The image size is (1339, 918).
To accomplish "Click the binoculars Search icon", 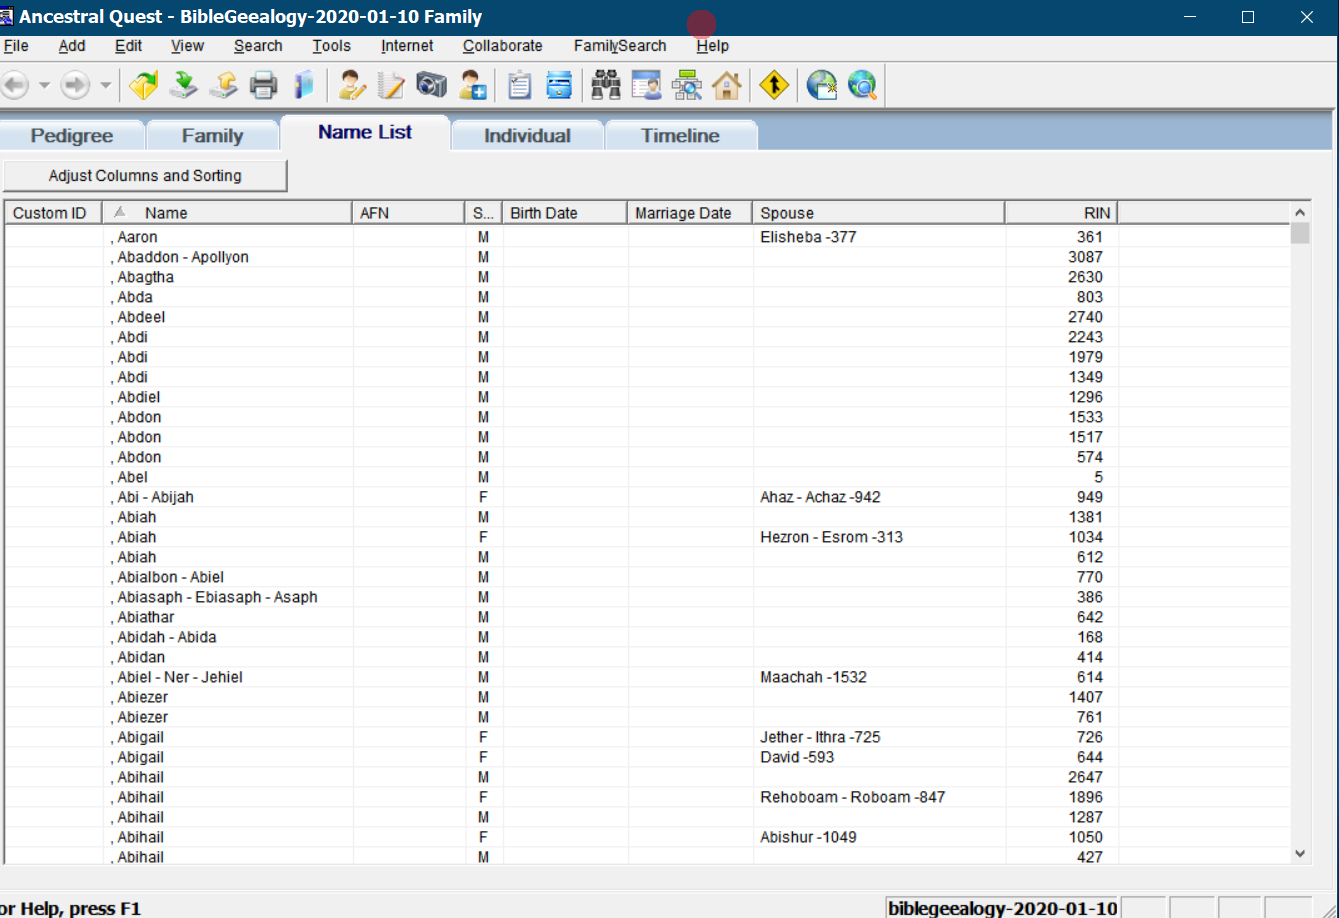I will (606, 85).
